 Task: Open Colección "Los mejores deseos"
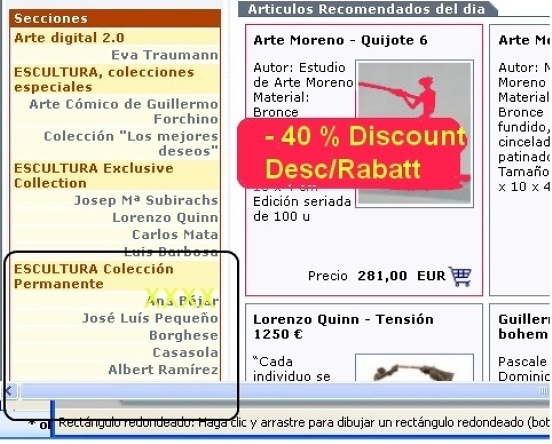(x=131, y=143)
